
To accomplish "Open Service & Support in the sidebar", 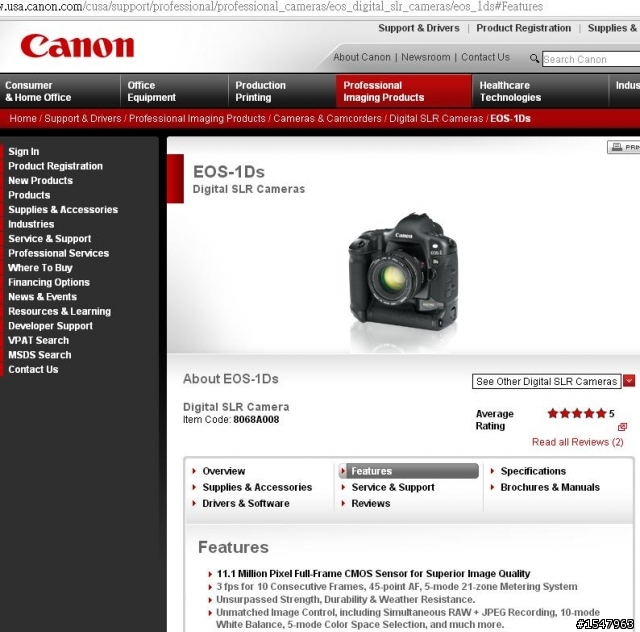I will coord(49,239).
